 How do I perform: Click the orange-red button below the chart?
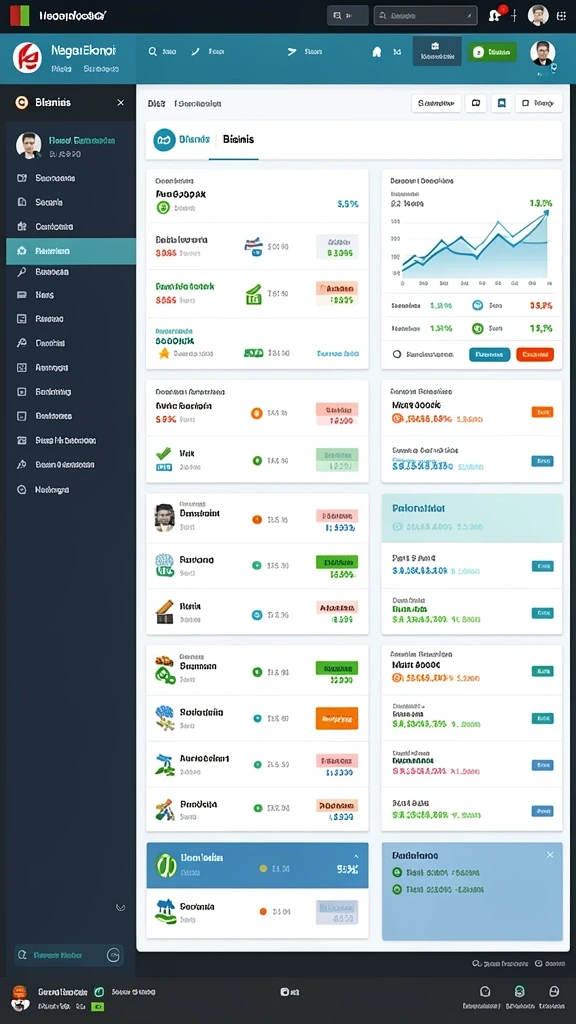click(535, 354)
